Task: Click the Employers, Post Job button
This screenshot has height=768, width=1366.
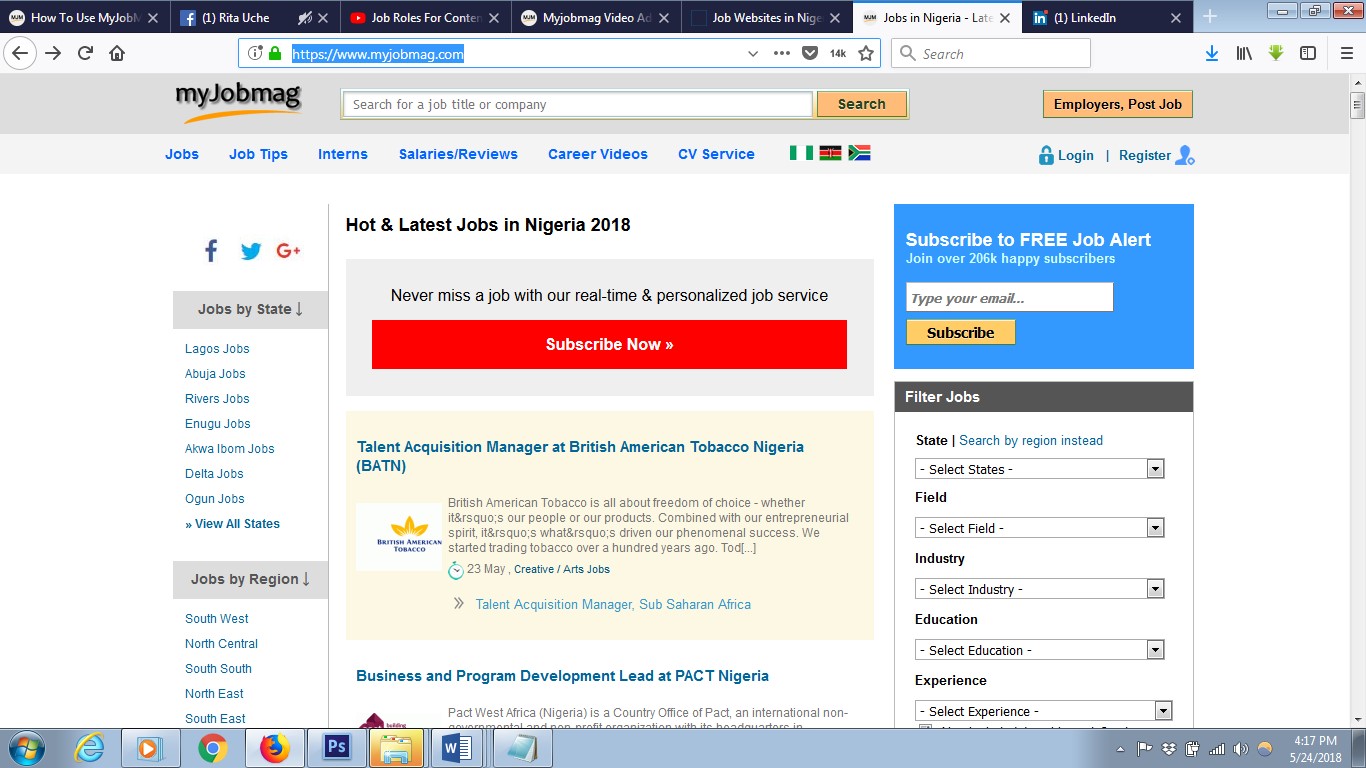Action: pos(1118,104)
